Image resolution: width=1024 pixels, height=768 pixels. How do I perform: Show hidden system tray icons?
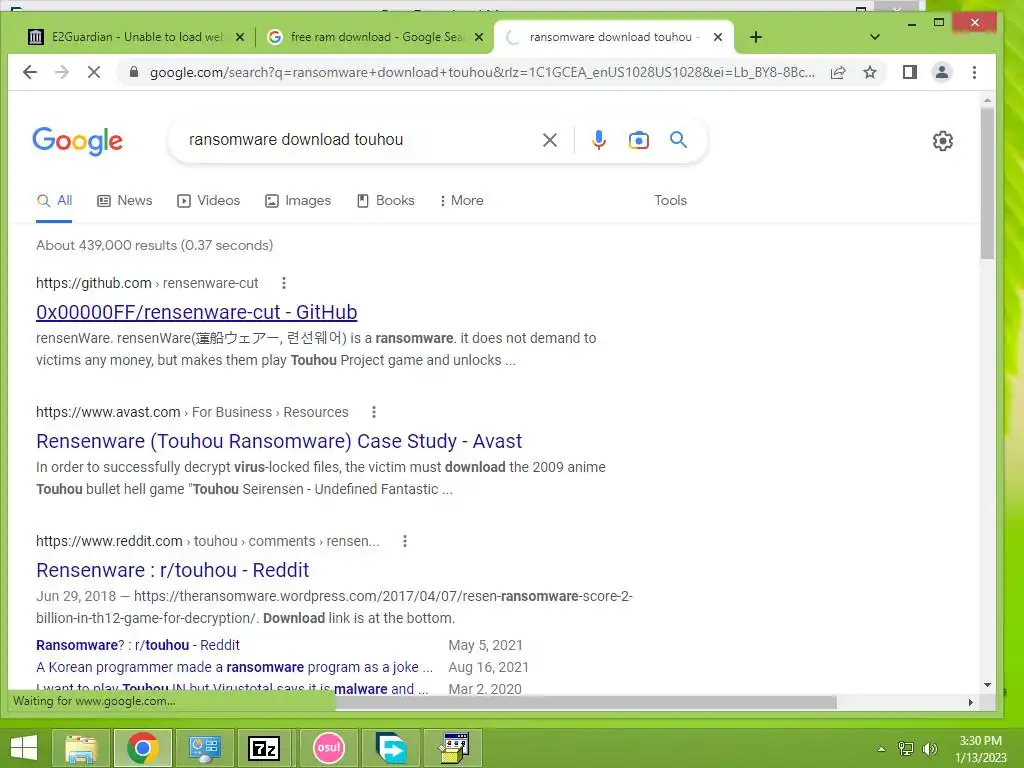click(x=882, y=749)
